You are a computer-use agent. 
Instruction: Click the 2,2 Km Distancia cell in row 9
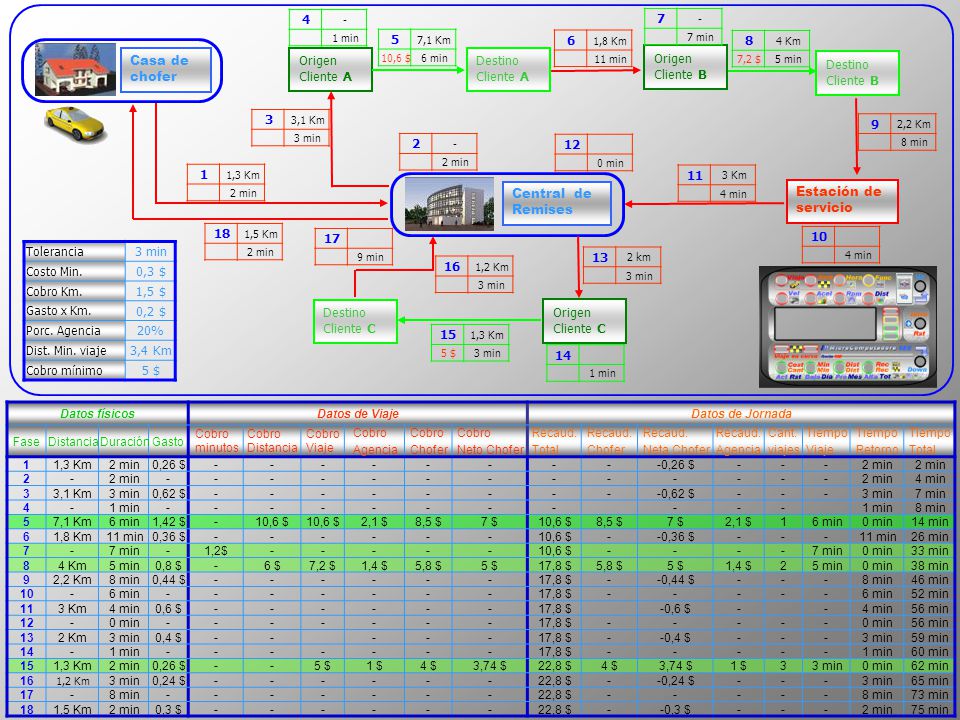coord(72,580)
